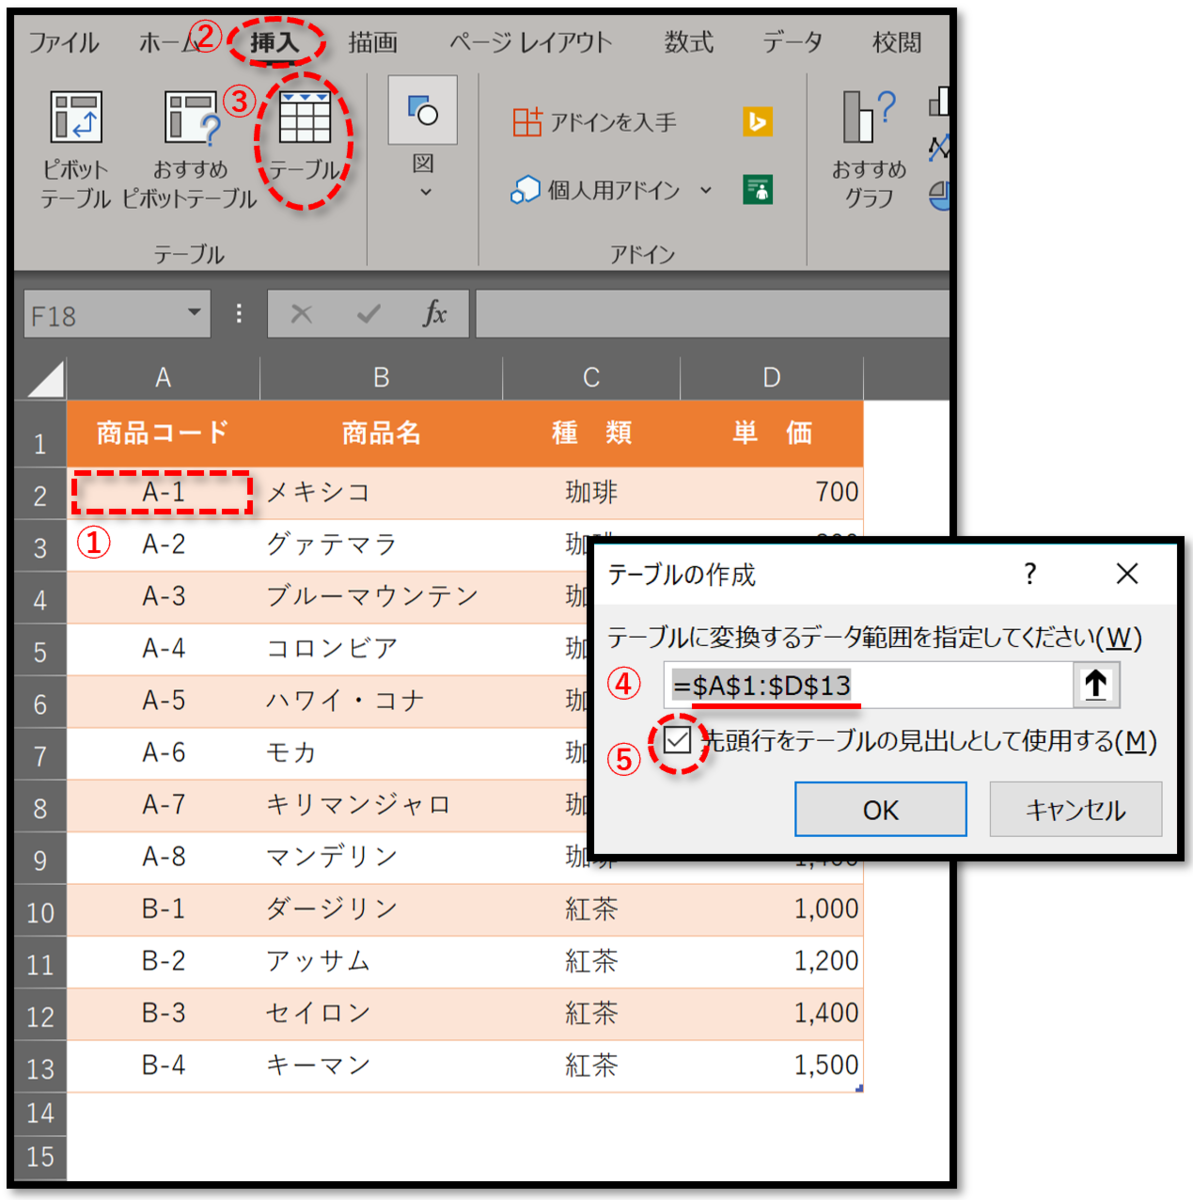The height and width of the screenshot is (1200, 1193).
Task: Click アドインを入手 to get add-ins
Action: pos(595,121)
